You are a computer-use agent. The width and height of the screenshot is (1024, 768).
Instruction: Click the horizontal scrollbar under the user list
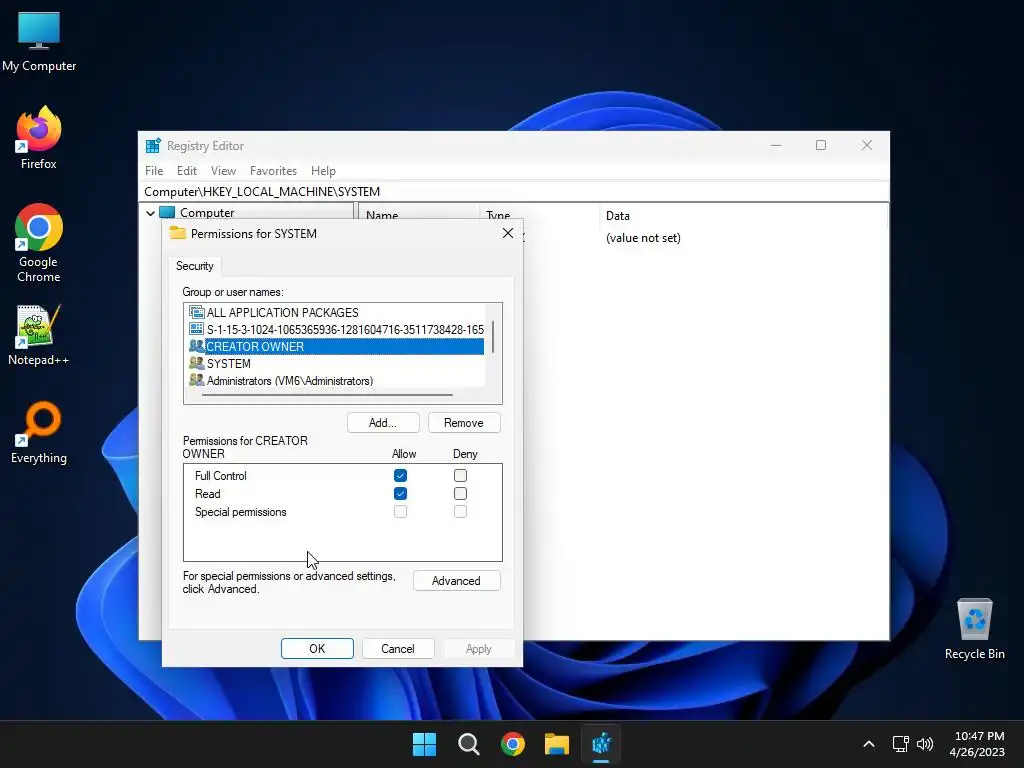click(327, 394)
